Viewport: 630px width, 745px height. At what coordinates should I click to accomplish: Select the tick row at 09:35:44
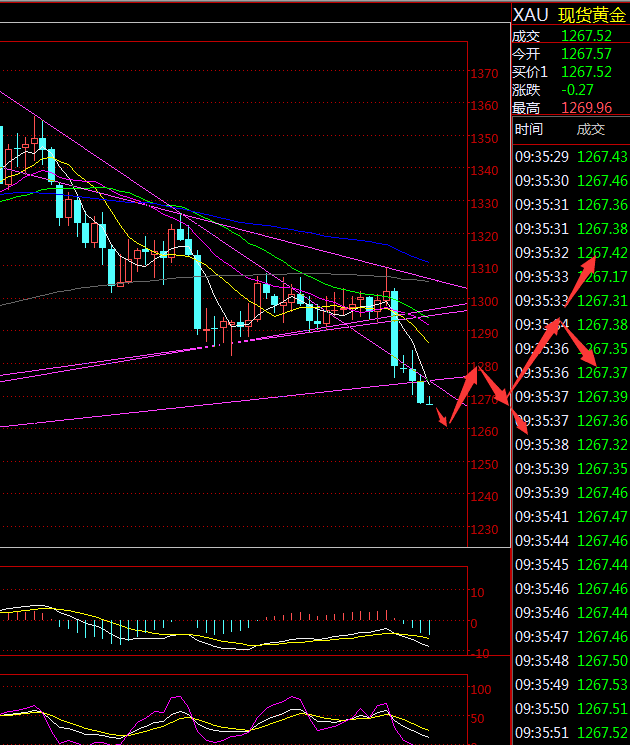pos(571,541)
